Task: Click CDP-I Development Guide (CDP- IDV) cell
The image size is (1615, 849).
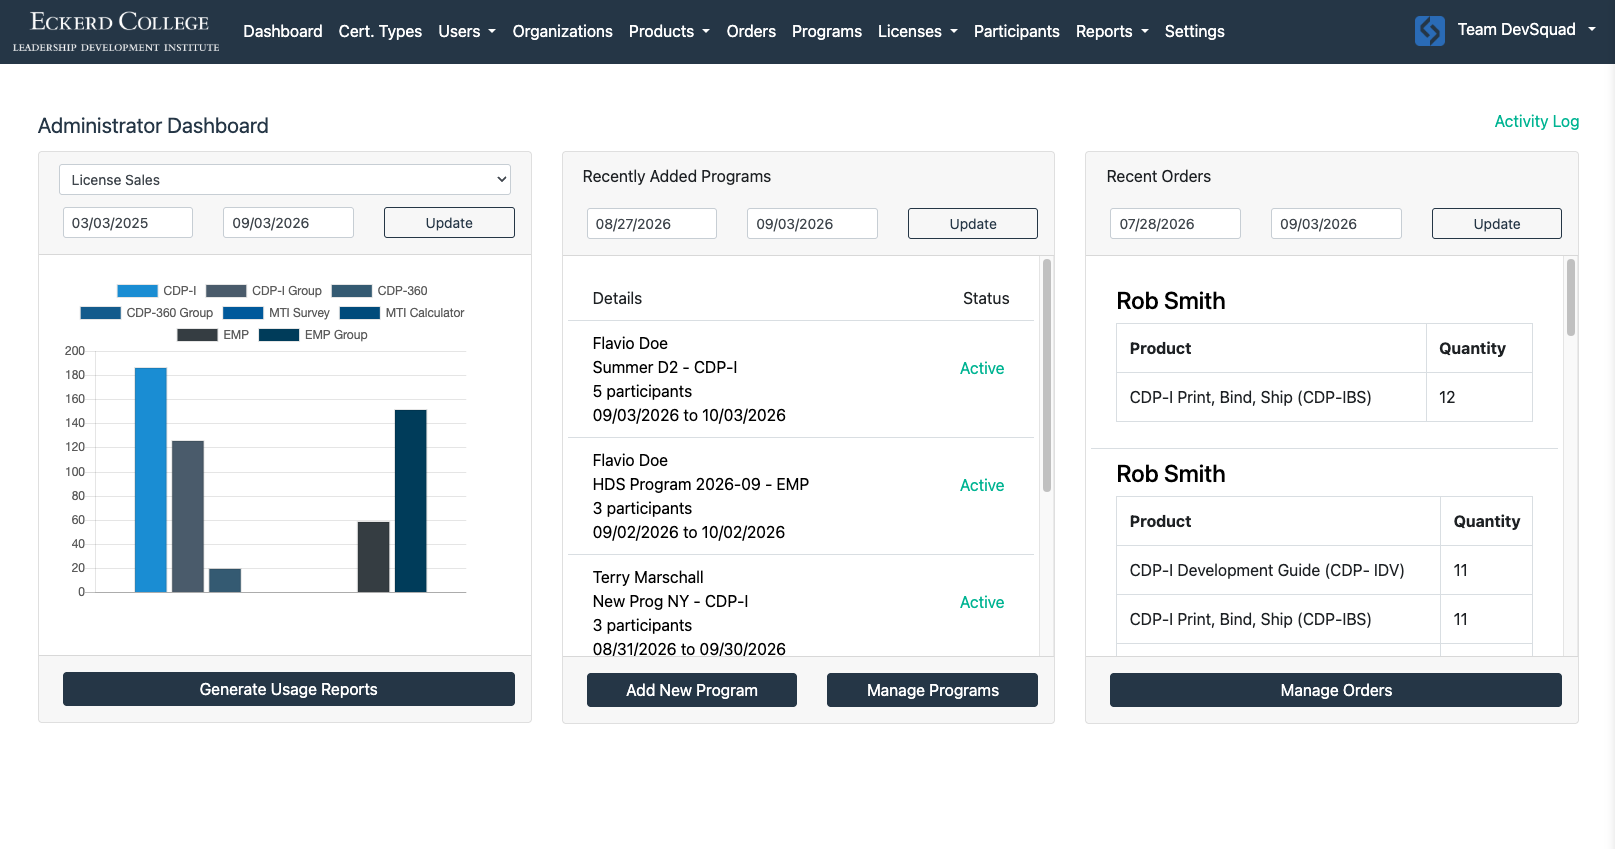Action: 1278,570
